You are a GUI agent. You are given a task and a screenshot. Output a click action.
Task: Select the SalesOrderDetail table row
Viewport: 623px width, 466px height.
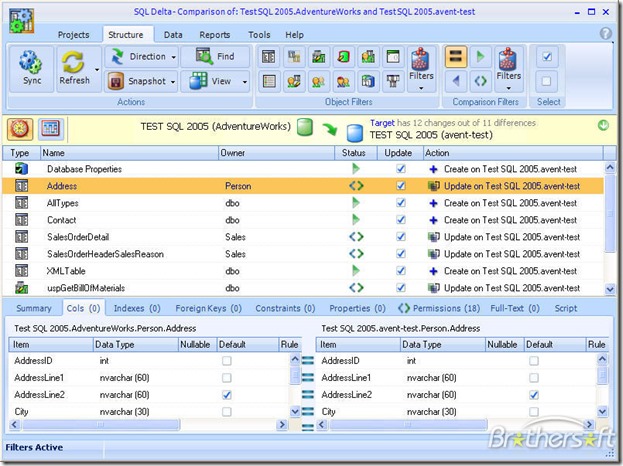[x=303, y=237]
